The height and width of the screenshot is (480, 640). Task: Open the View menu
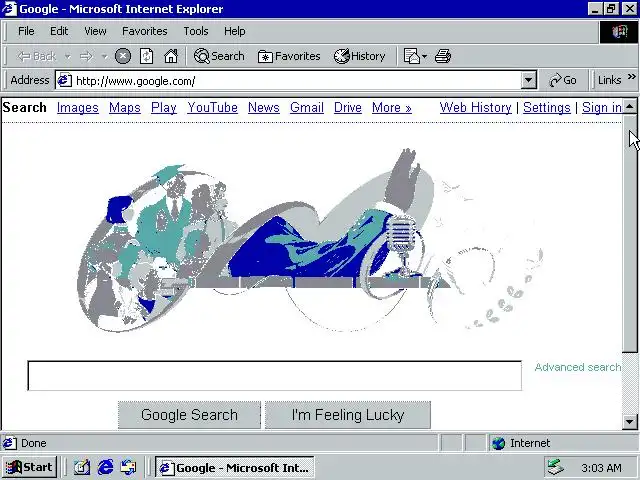(96, 31)
